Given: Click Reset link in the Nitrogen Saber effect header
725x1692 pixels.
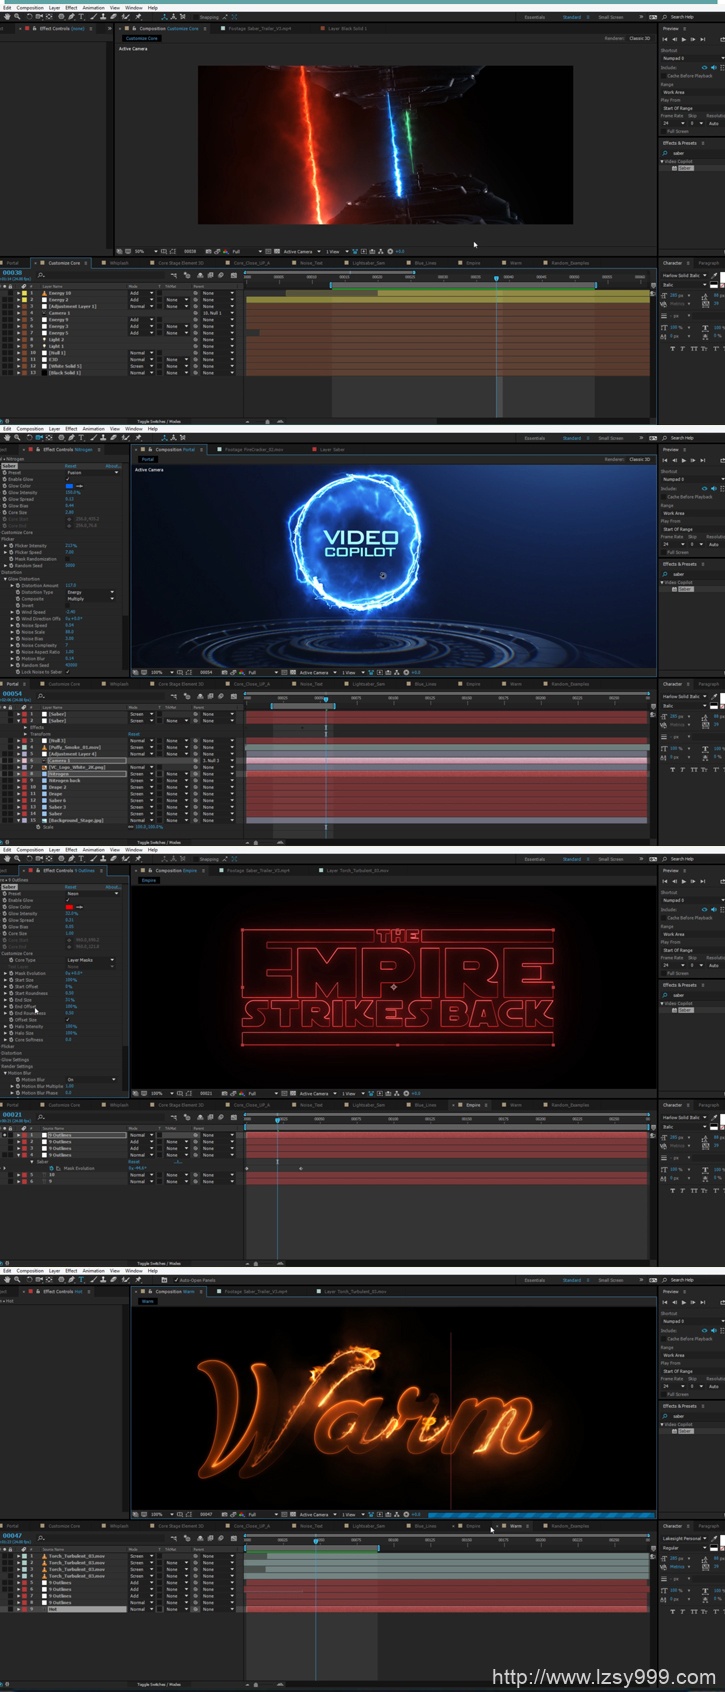Looking at the screenshot, I should [71, 466].
